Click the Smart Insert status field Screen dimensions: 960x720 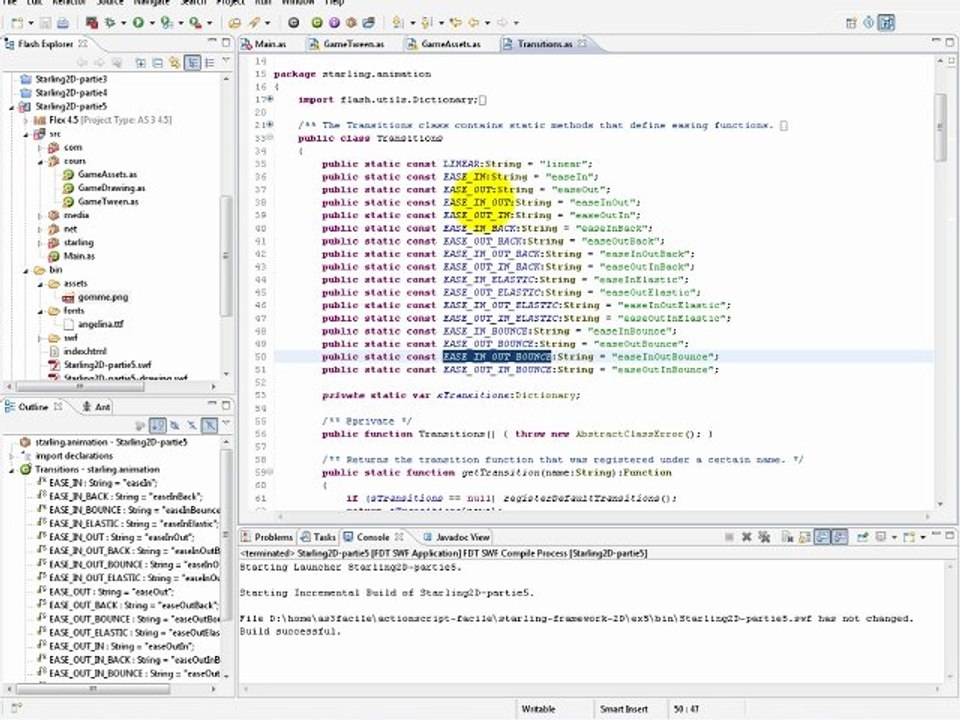(x=624, y=709)
